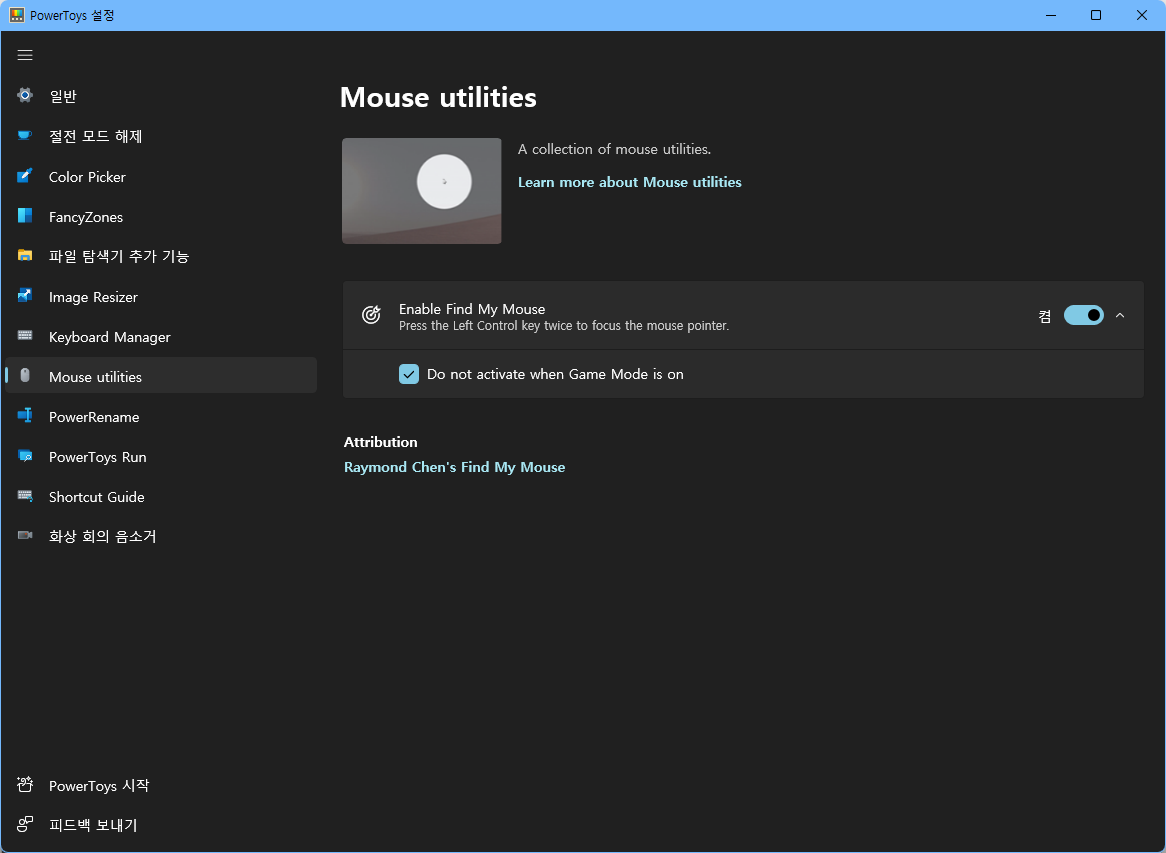Viewport: 1166px width, 853px height.
Task: Maximize the PowerToys 설정 window
Action: [x=1096, y=15]
